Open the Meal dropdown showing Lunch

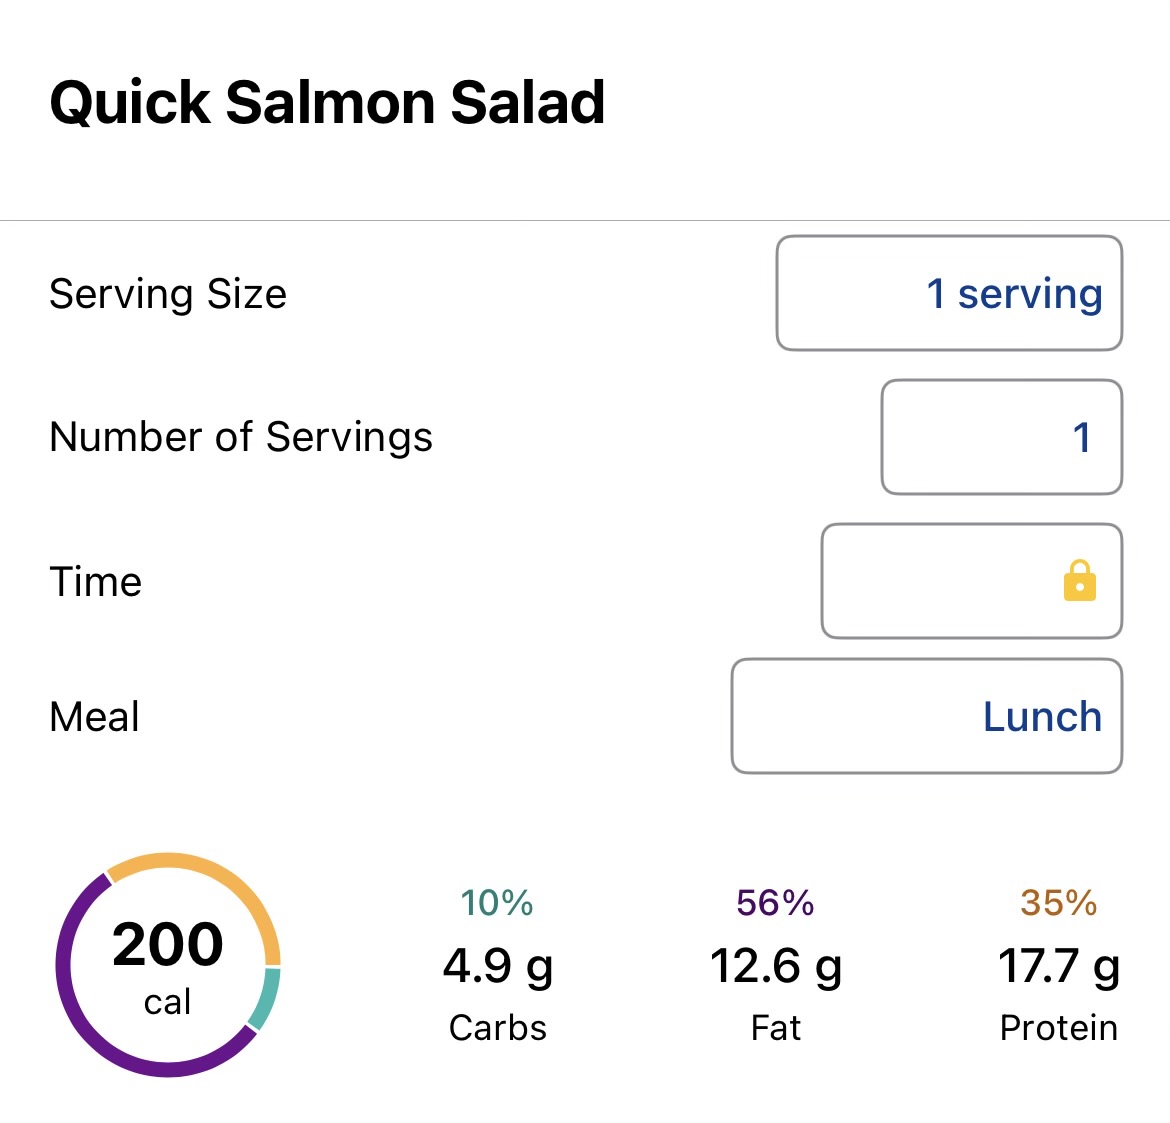pos(926,716)
